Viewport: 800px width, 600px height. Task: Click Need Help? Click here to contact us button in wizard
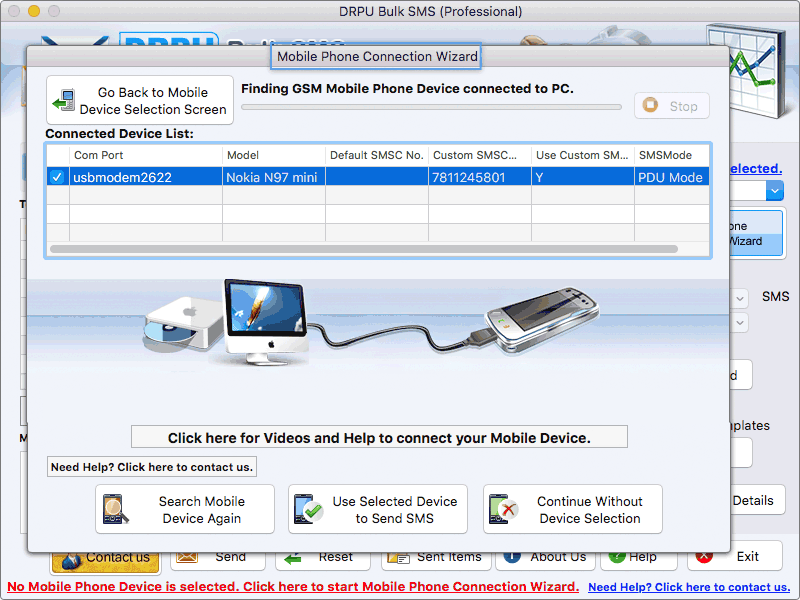tap(152, 467)
